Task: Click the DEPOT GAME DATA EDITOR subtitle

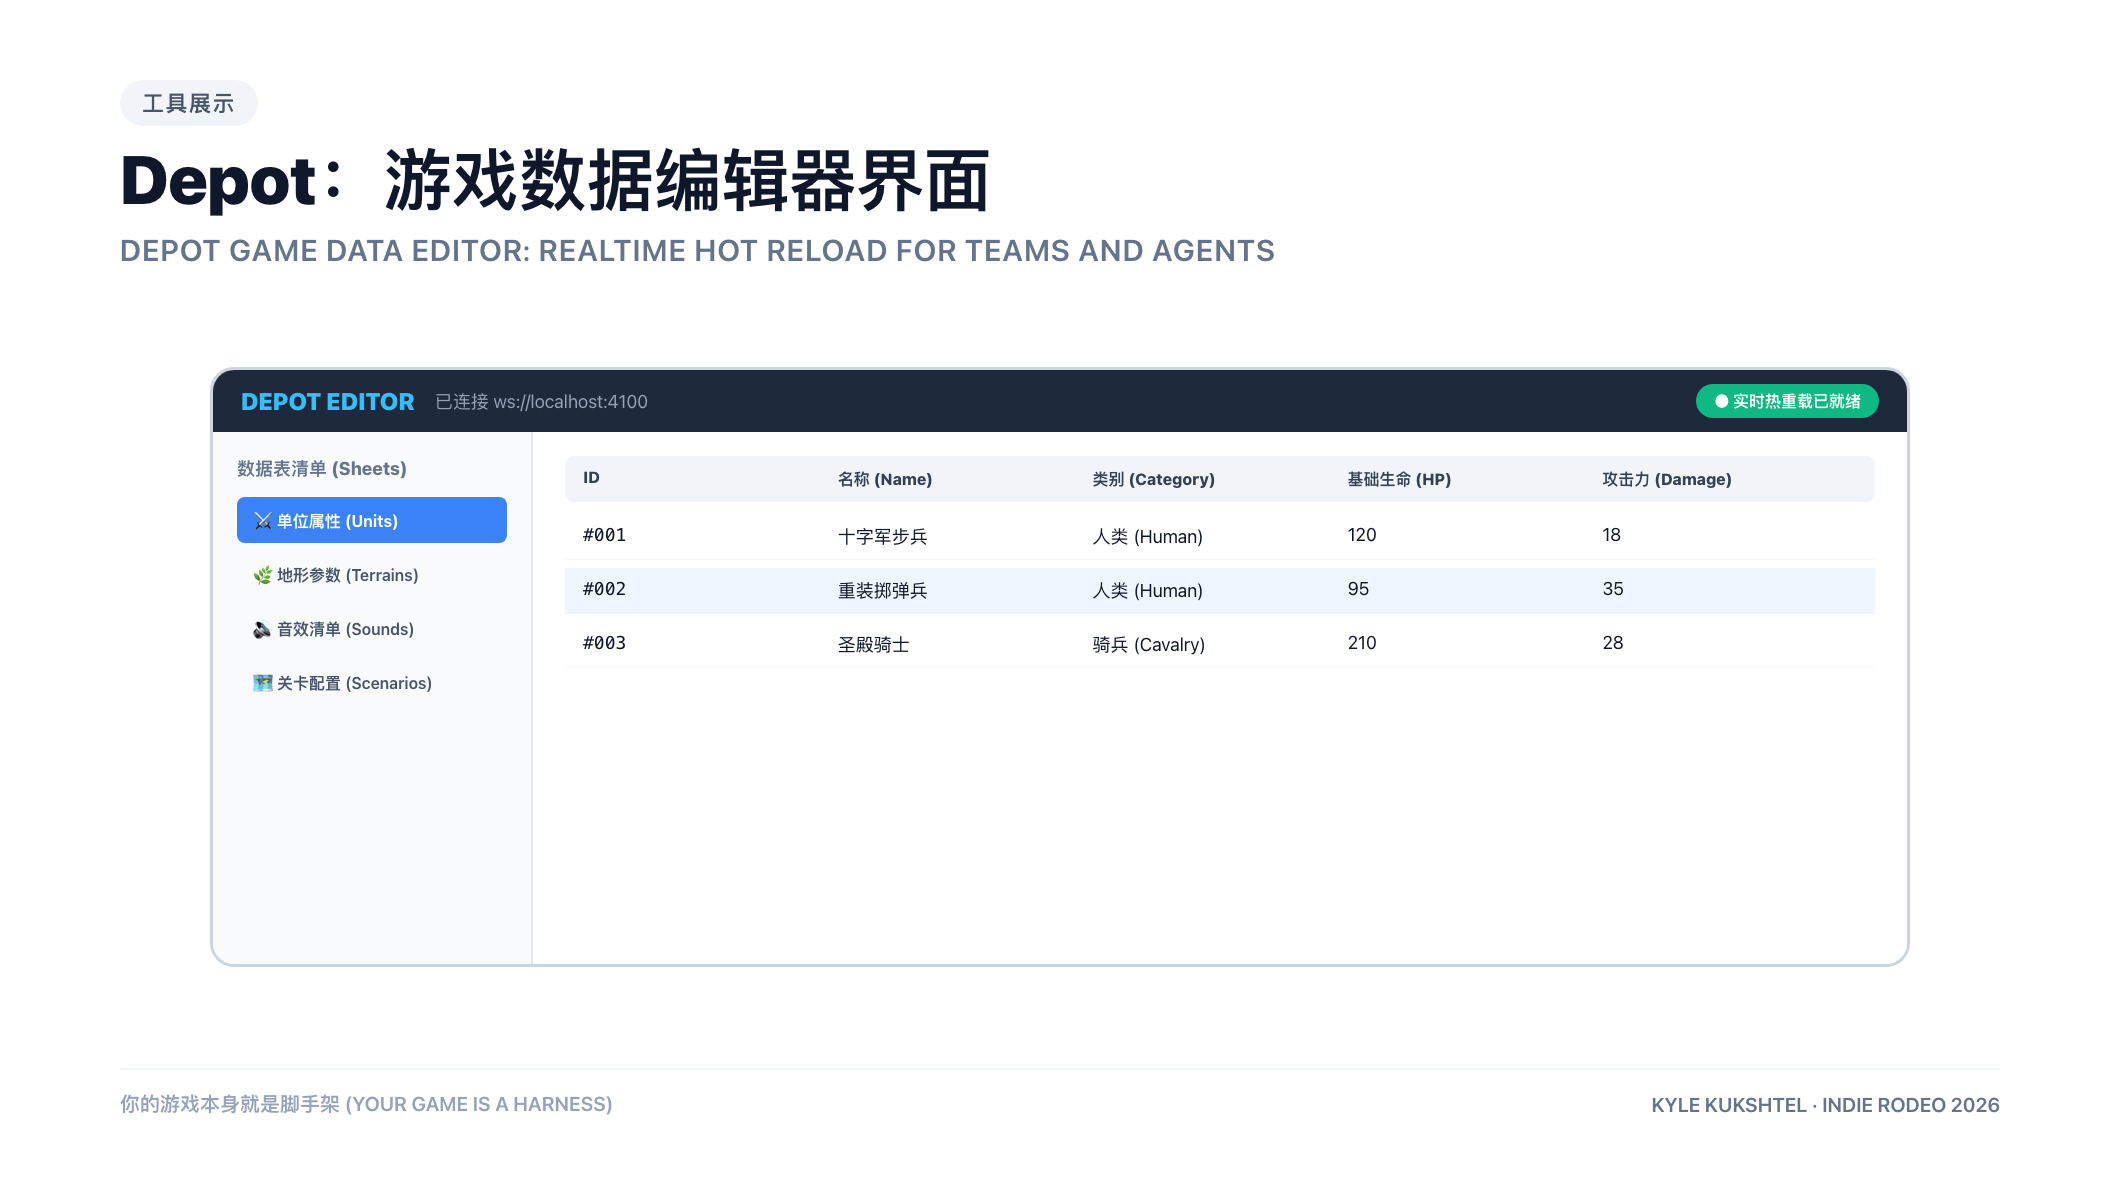Action: [697, 251]
